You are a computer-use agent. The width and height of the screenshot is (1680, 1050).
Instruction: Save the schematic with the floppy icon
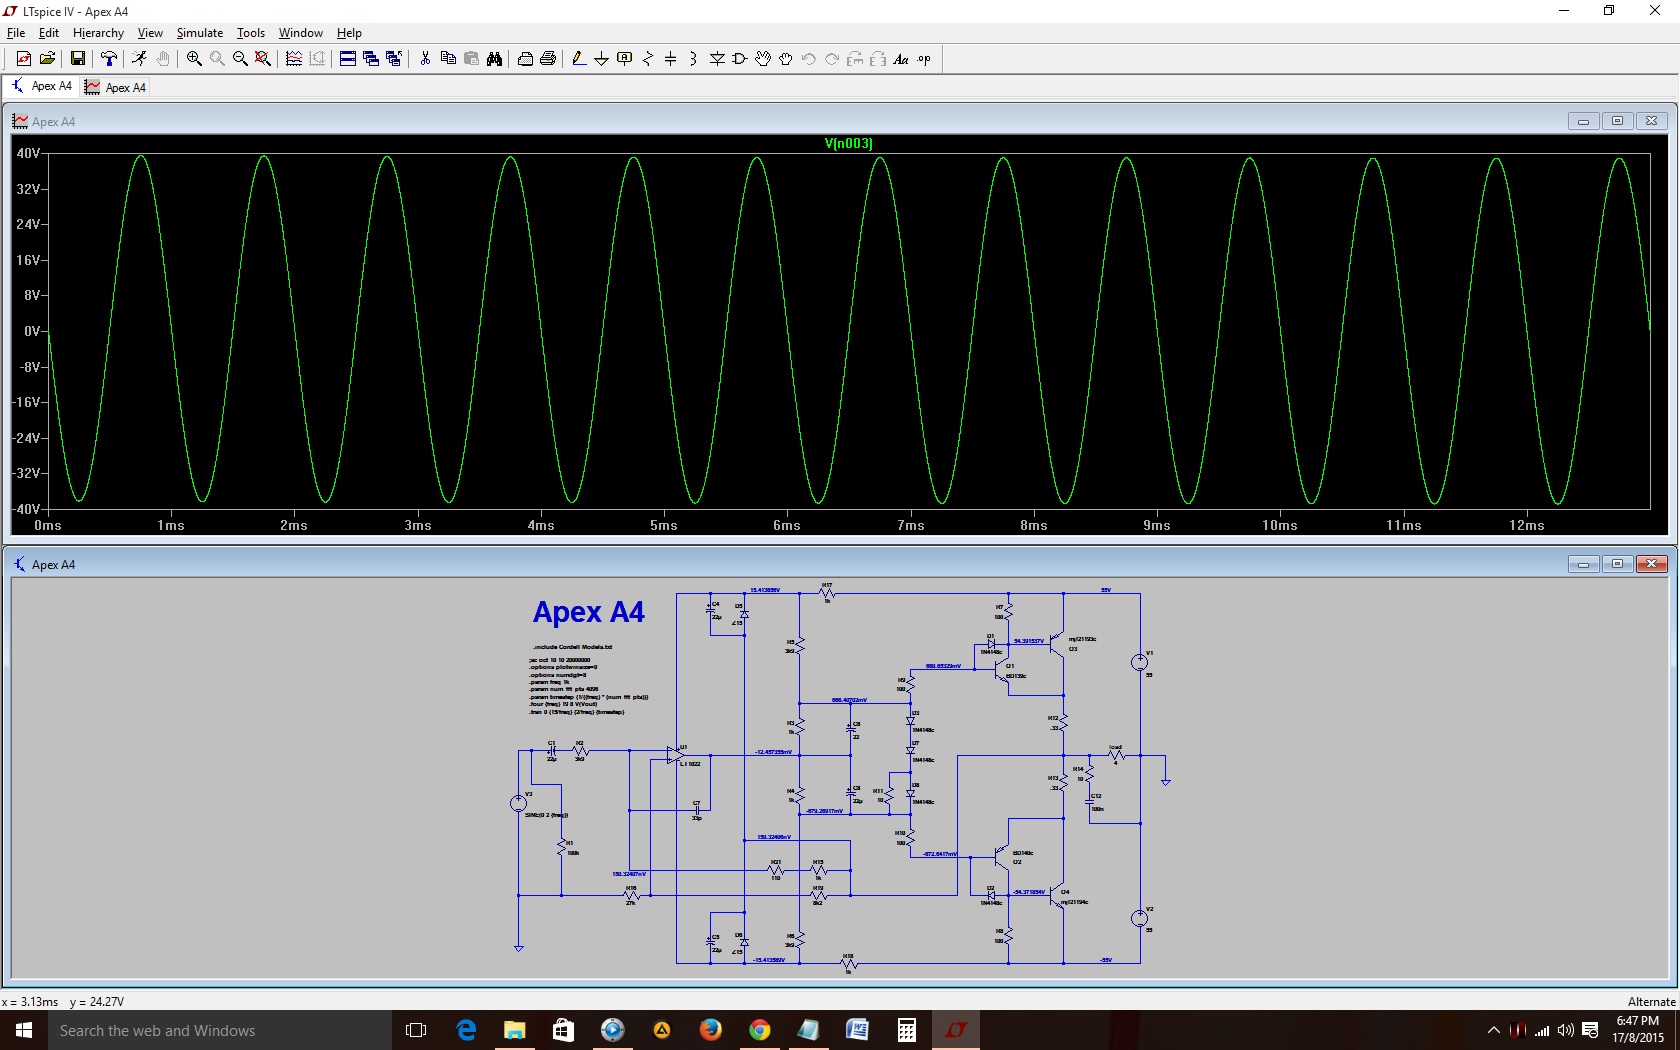pyautogui.click(x=77, y=59)
